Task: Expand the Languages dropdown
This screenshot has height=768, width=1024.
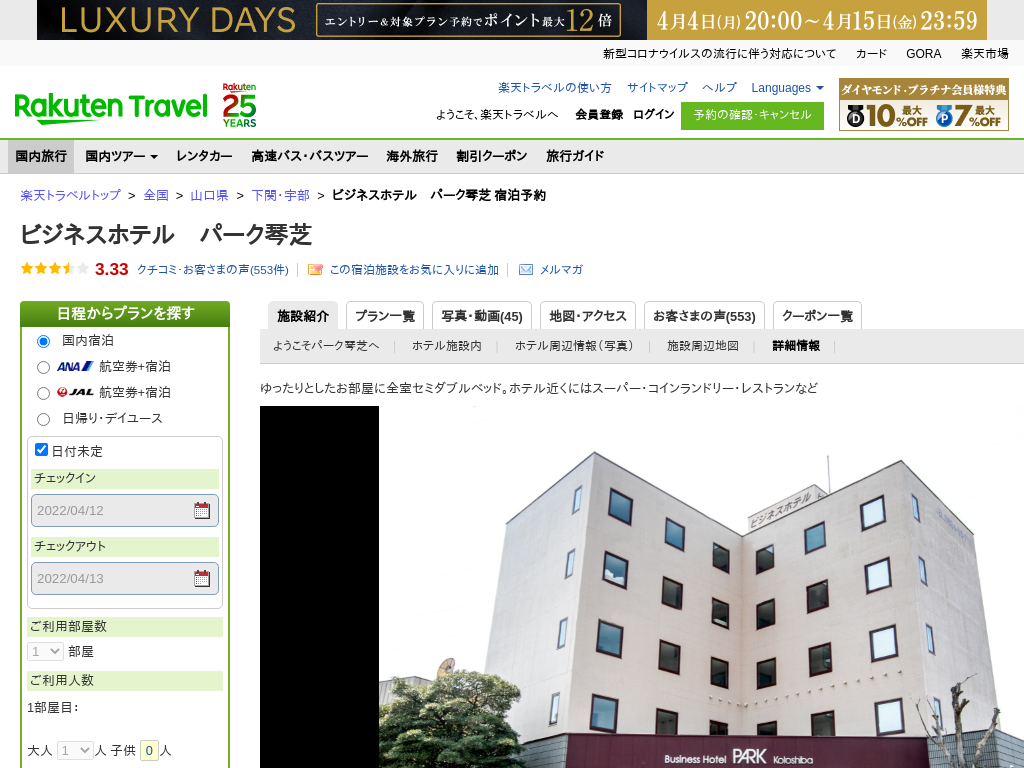Action: tap(787, 88)
